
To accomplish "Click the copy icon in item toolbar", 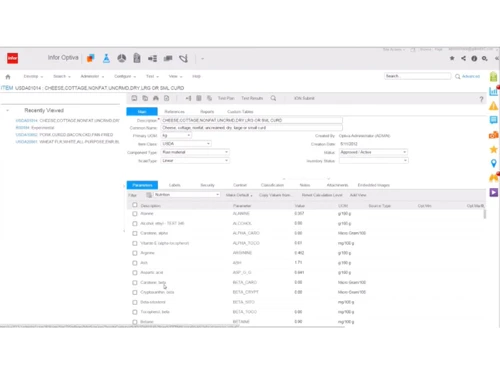I will pos(145,98).
